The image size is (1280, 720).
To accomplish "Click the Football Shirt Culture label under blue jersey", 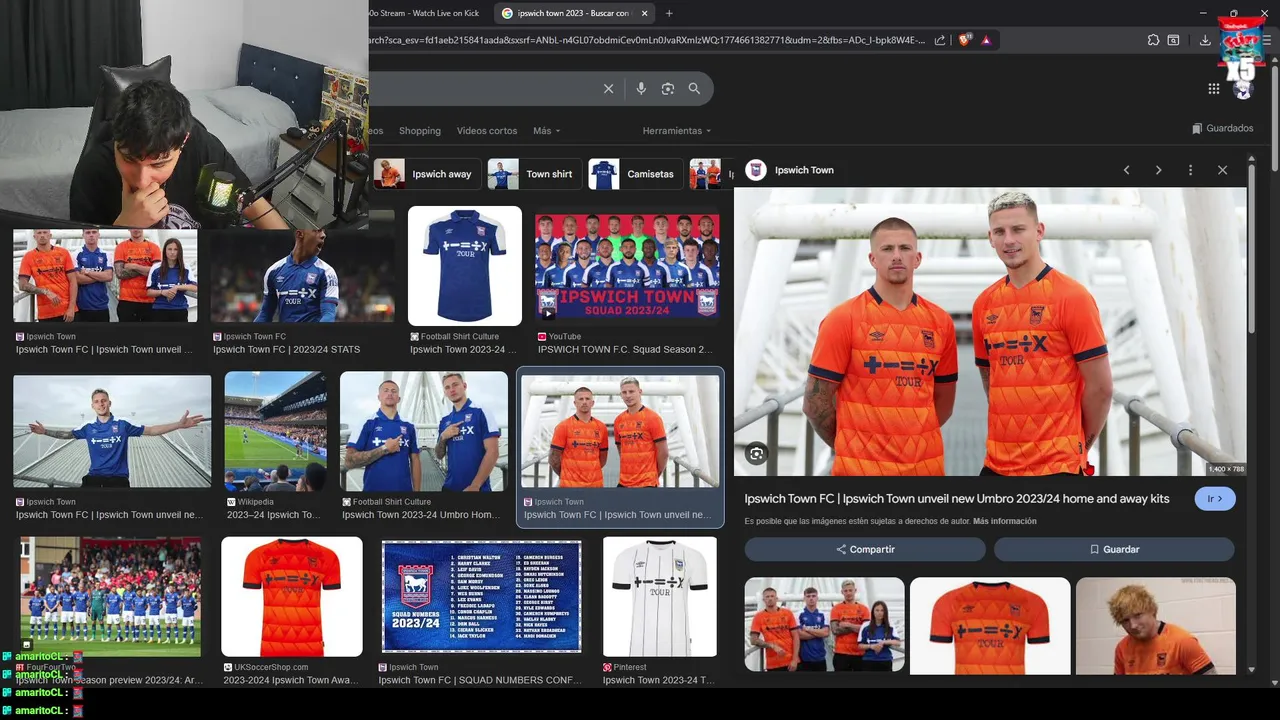I will (x=460, y=337).
